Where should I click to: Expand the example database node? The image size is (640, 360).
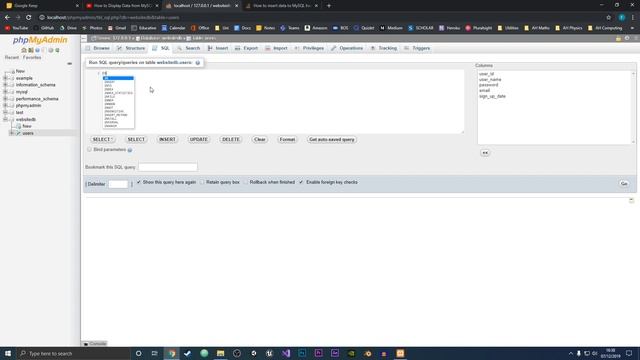click(x=5, y=78)
